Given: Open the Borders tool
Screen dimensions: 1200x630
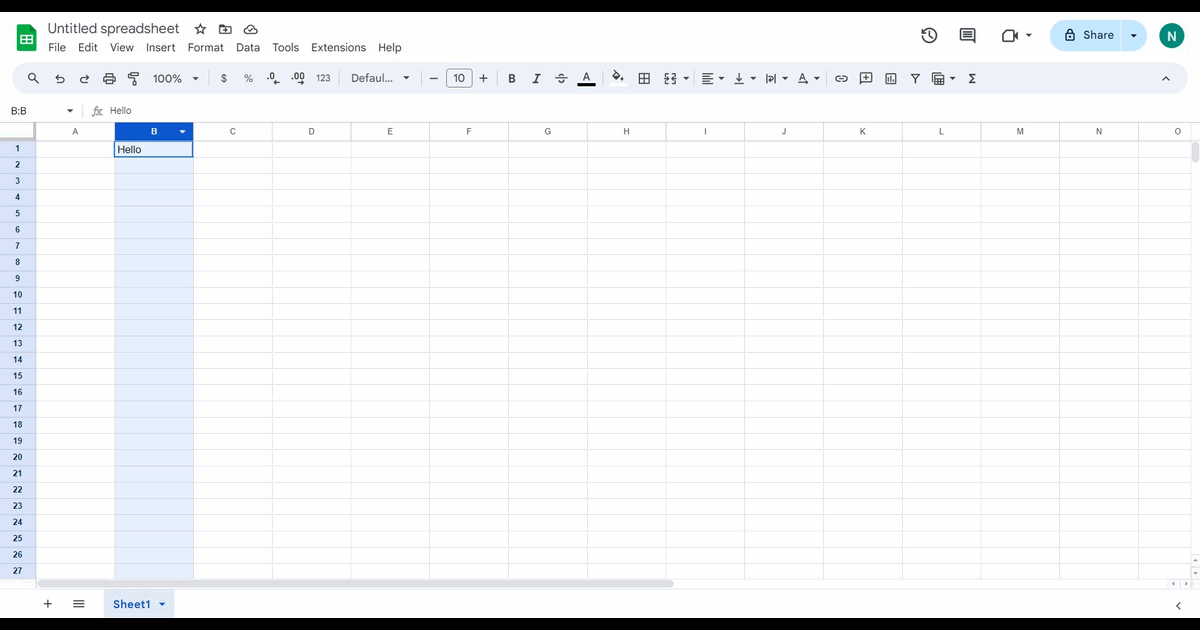Looking at the screenshot, I should 645,78.
